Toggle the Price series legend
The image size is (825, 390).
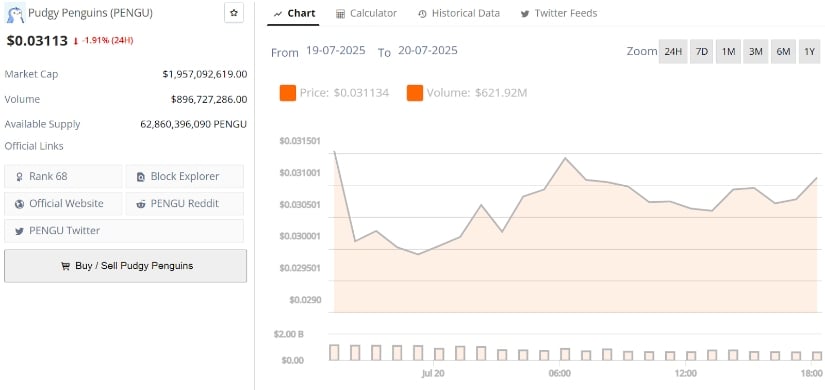tap(335, 93)
